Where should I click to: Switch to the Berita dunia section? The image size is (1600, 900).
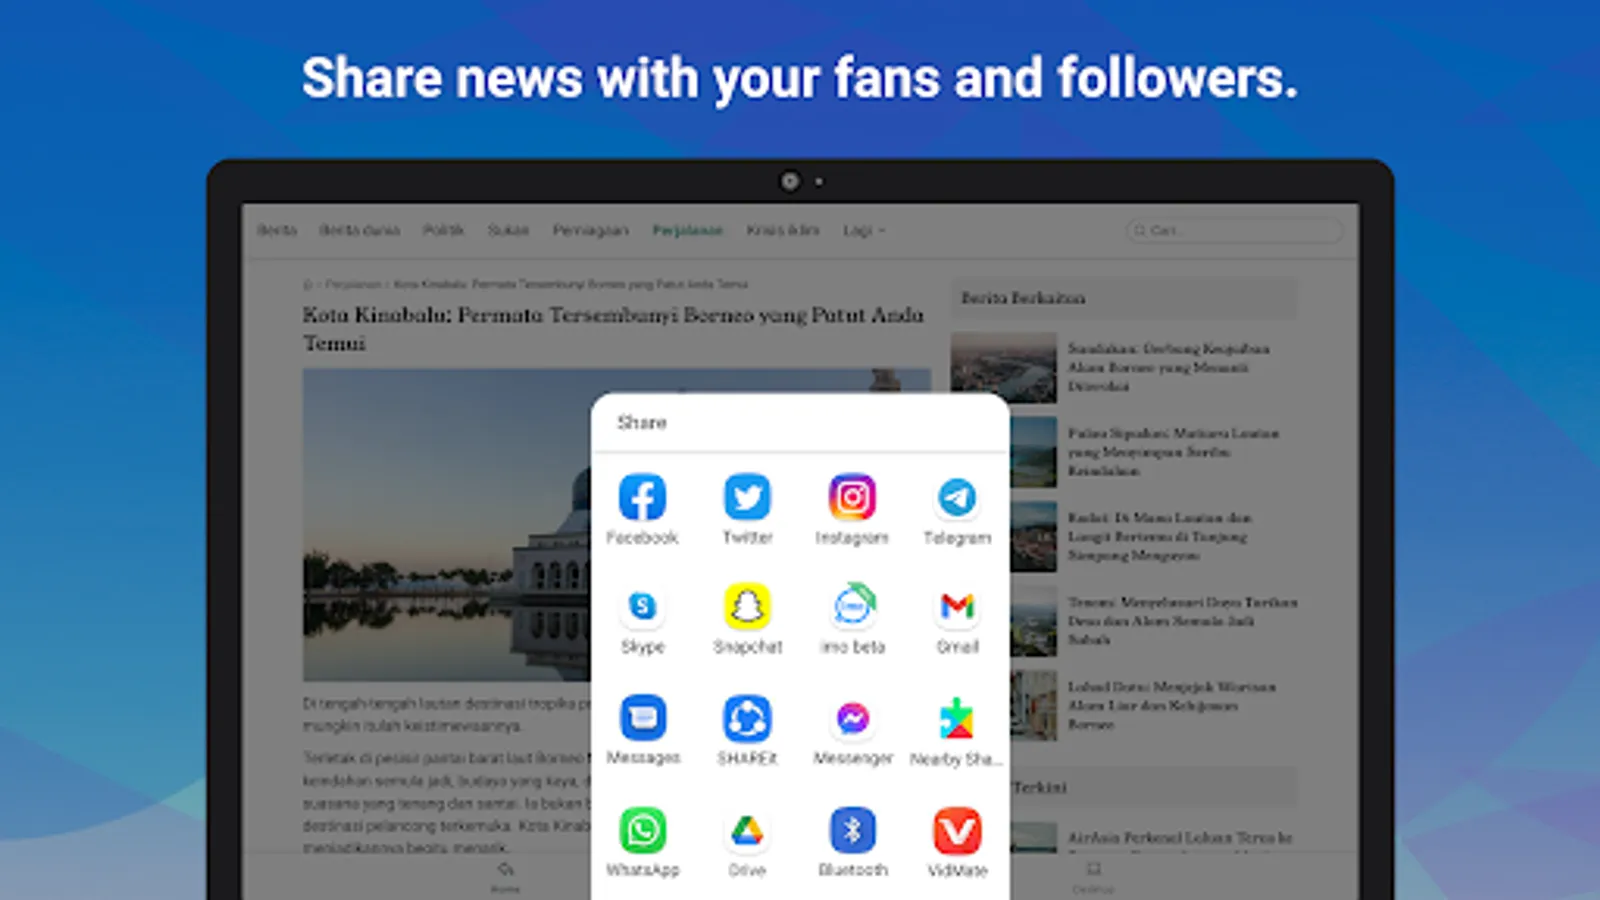(x=359, y=230)
